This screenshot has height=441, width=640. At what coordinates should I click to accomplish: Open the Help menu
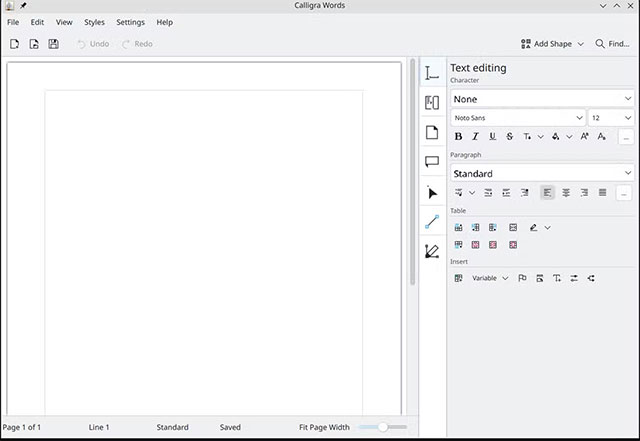164,22
